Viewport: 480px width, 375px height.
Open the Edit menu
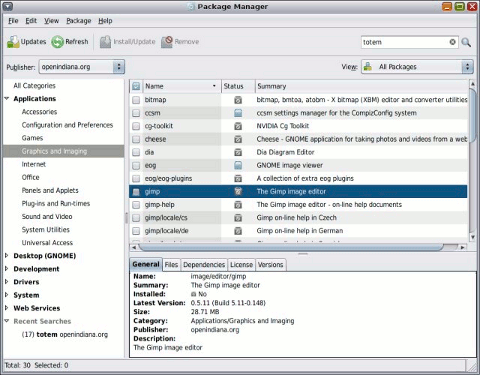(x=31, y=21)
